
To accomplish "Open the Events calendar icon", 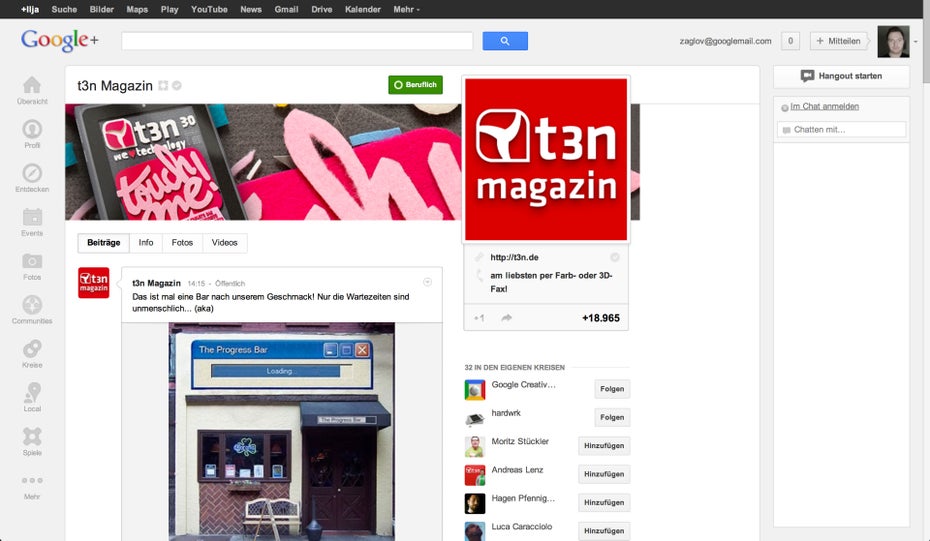I will click(x=32, y=217).
